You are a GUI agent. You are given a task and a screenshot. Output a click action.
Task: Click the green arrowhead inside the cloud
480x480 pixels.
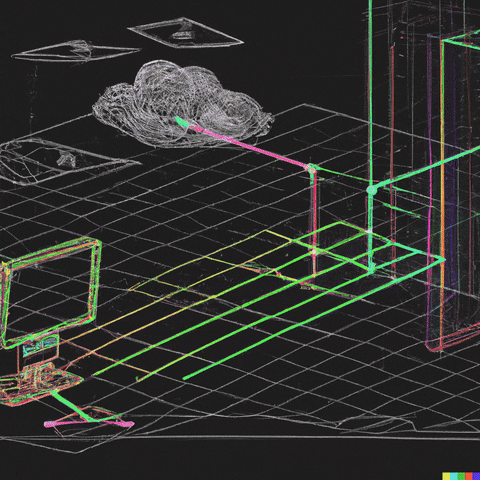182,122
